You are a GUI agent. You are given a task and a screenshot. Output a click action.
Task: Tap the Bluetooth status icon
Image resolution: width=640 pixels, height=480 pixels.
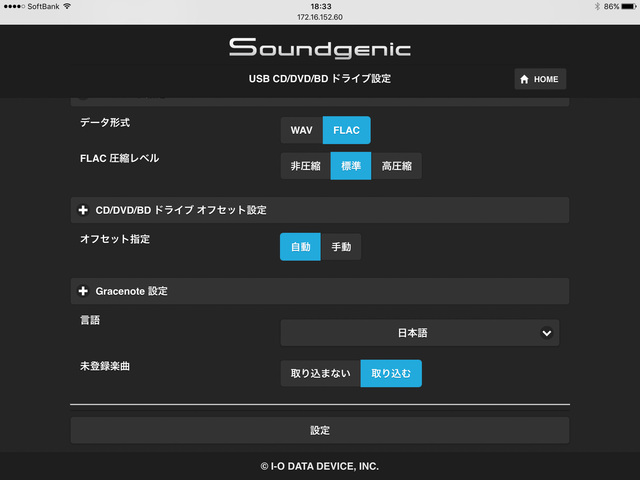tap(595, 6)
